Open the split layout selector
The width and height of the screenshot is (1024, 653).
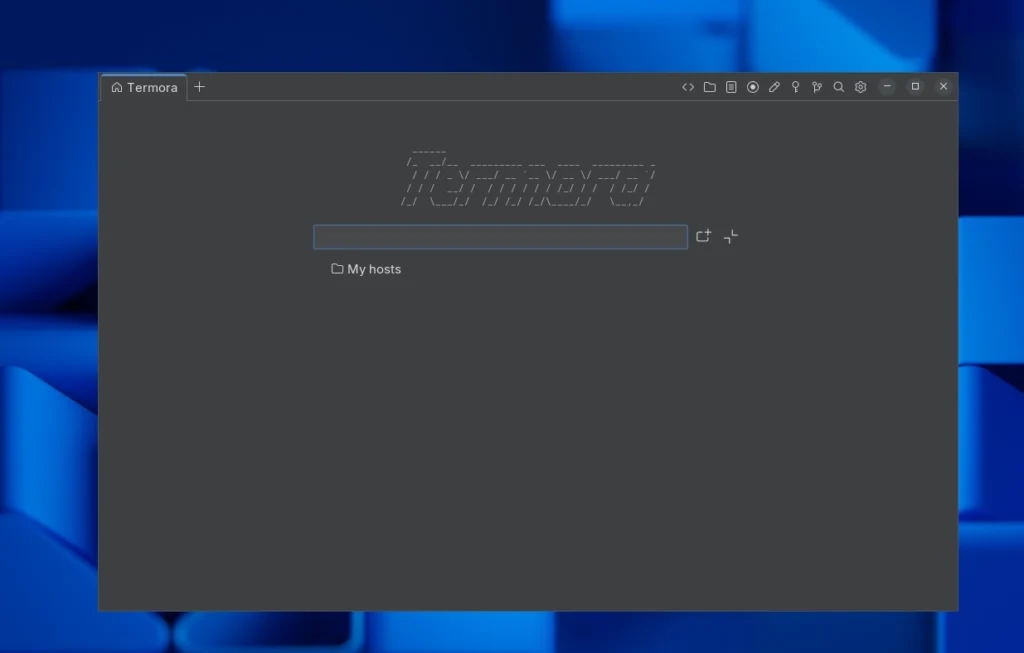click(x=729, y=236)
